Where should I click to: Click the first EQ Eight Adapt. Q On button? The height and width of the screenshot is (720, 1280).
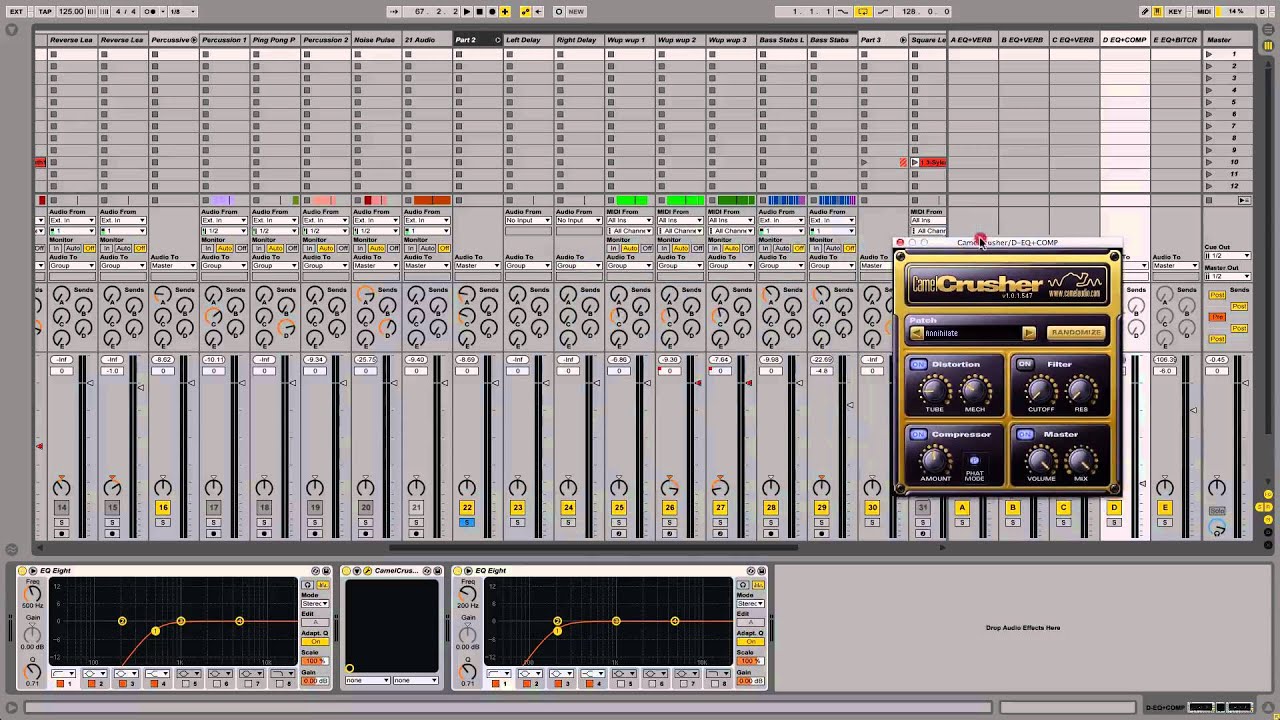[316, 642]
